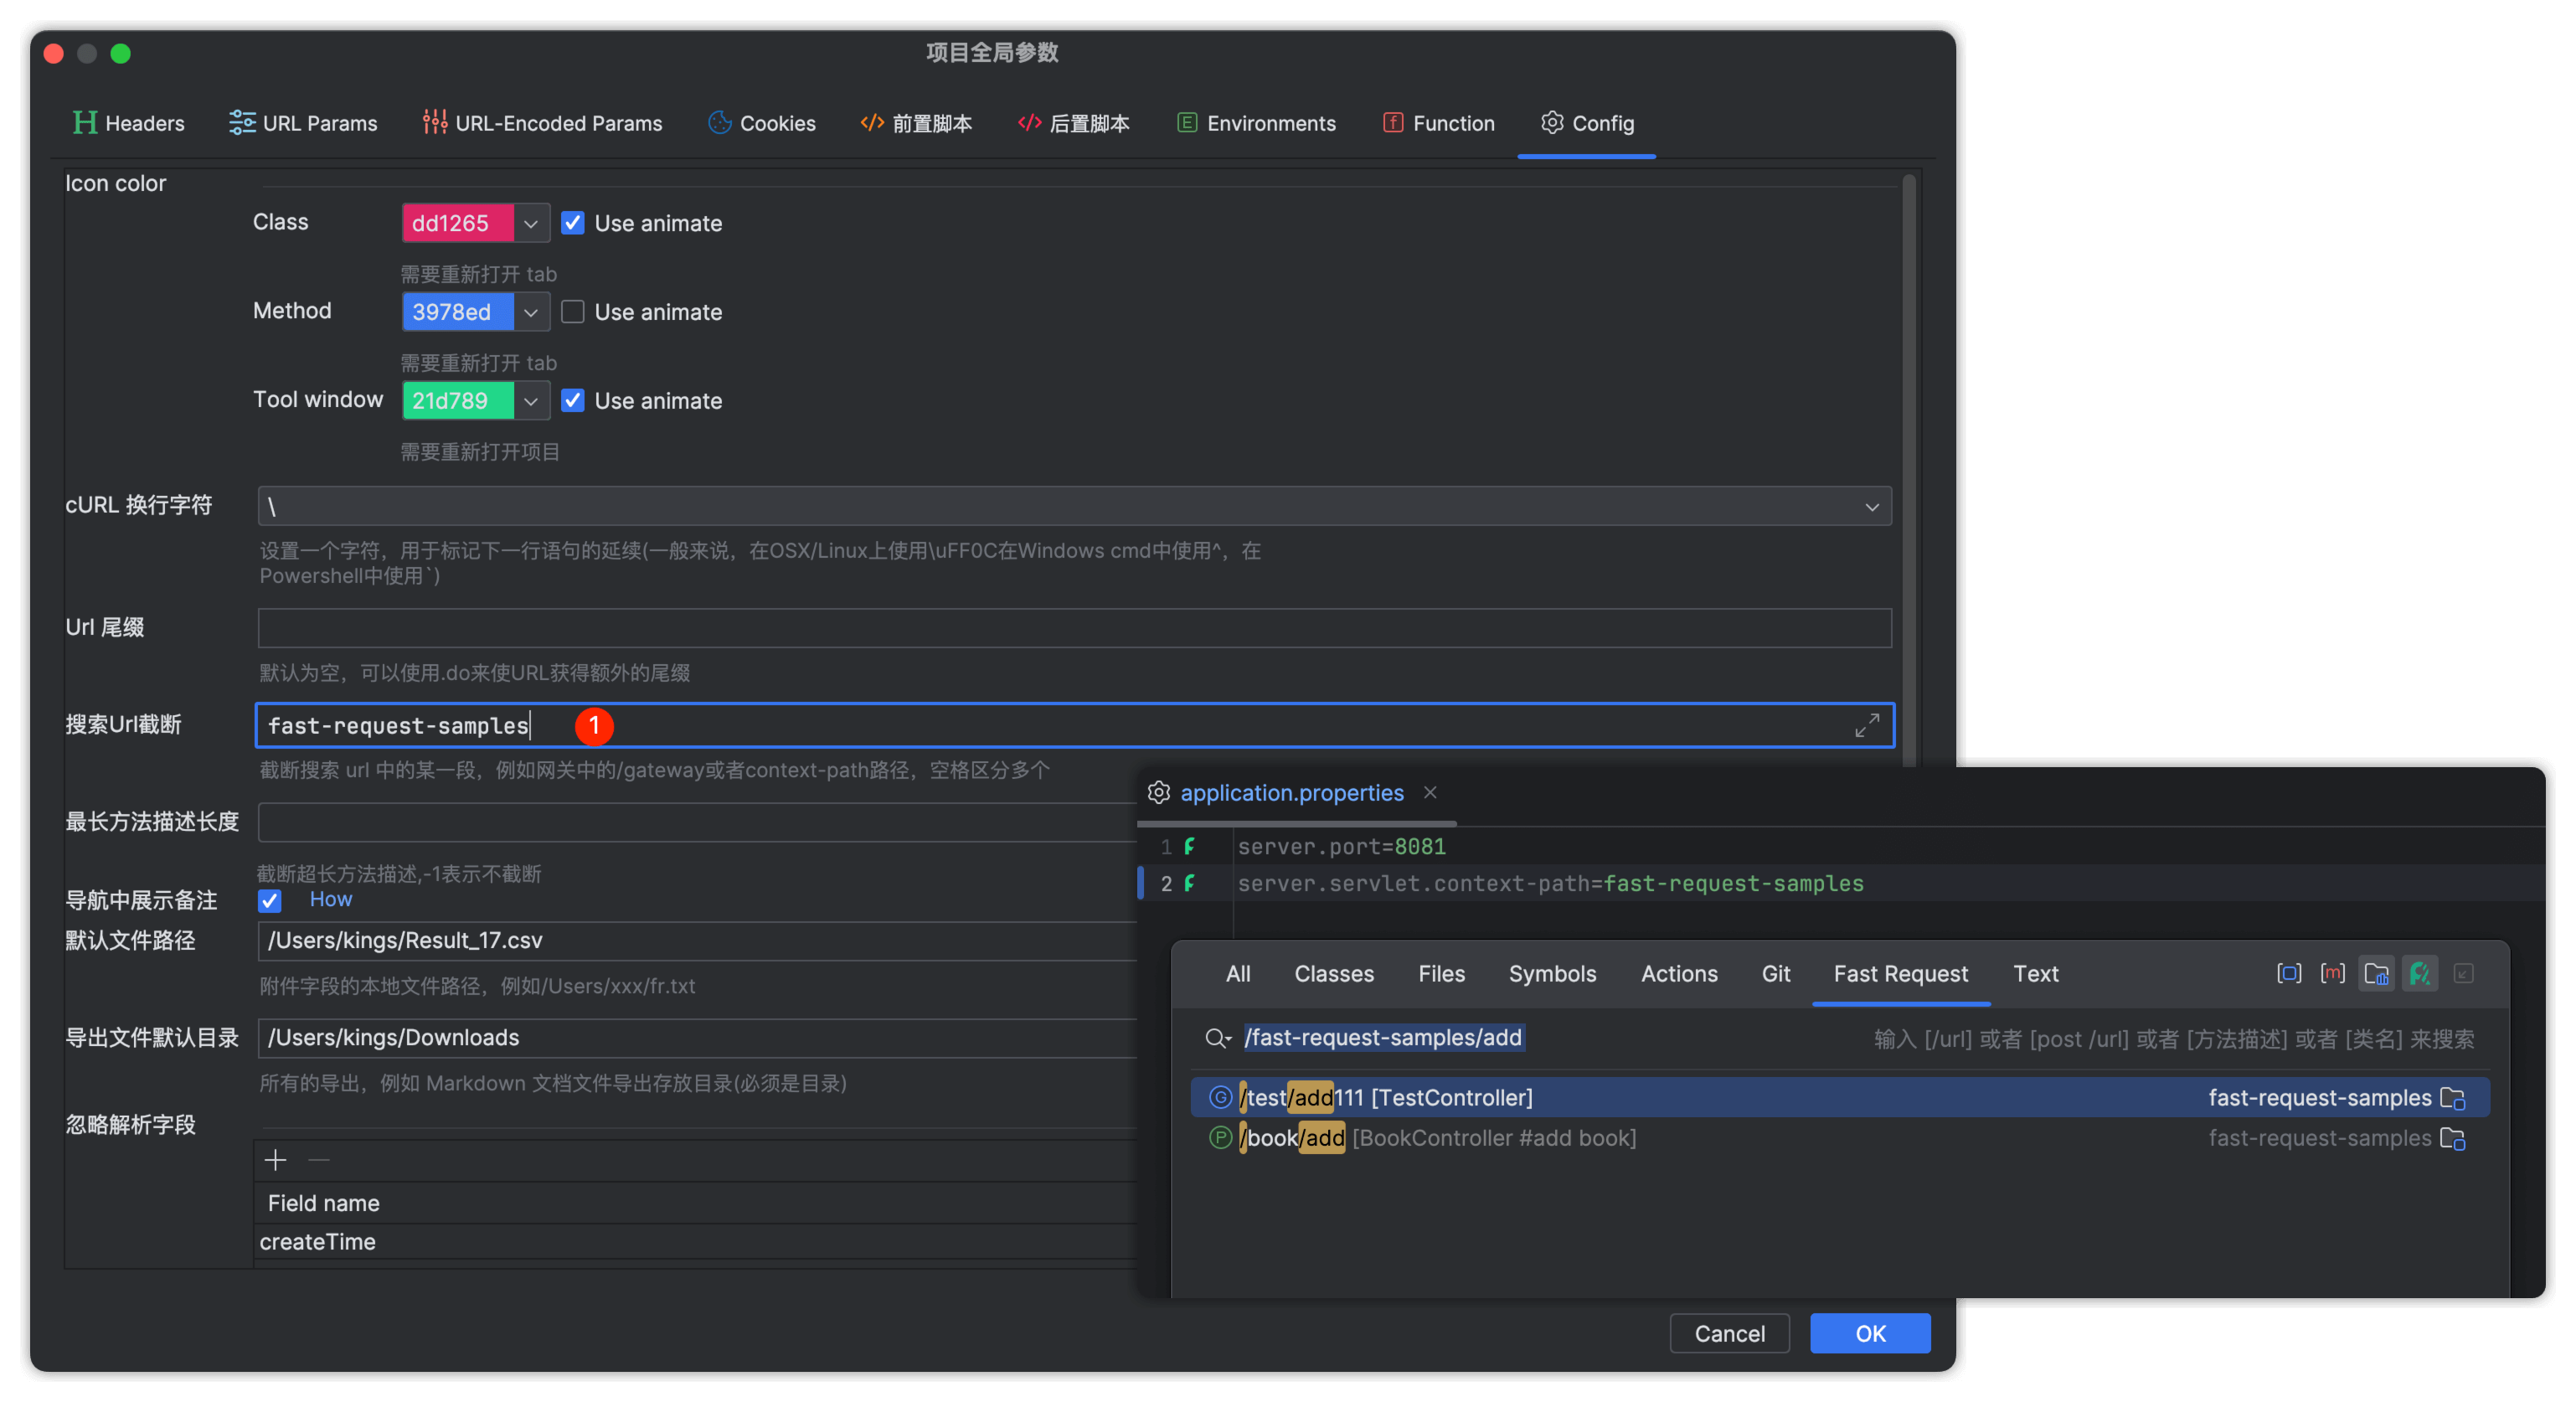Click the Method color swatch 3978ed

coord(458,312)
